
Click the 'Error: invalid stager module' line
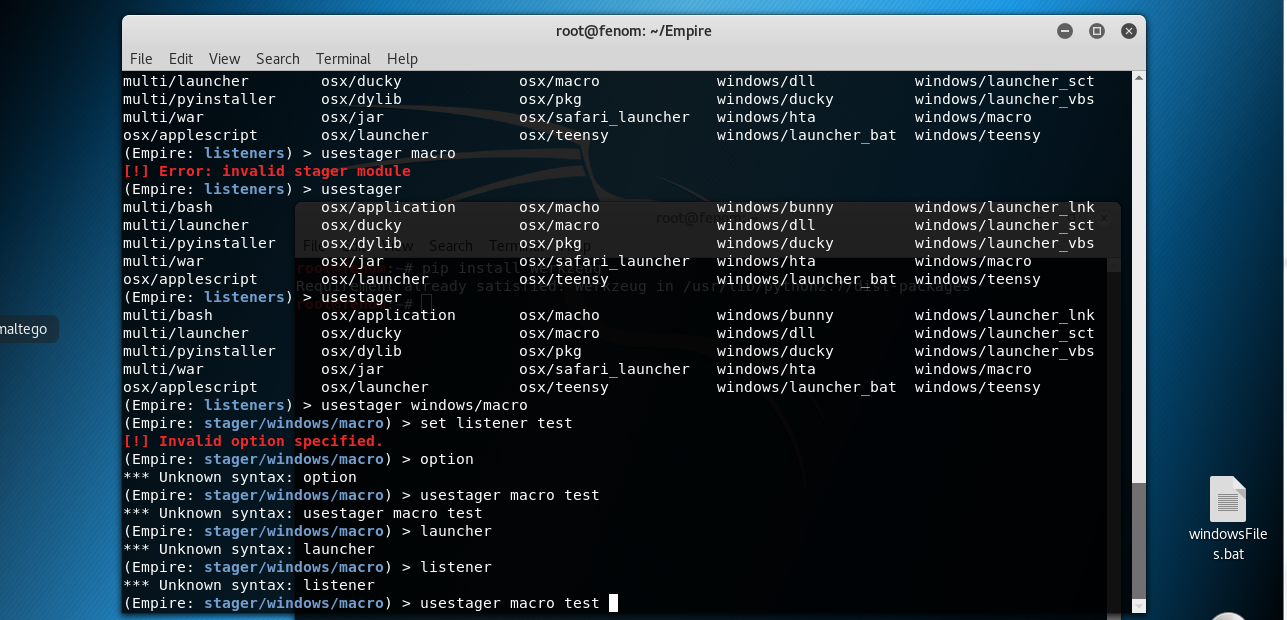pos(267,171)
